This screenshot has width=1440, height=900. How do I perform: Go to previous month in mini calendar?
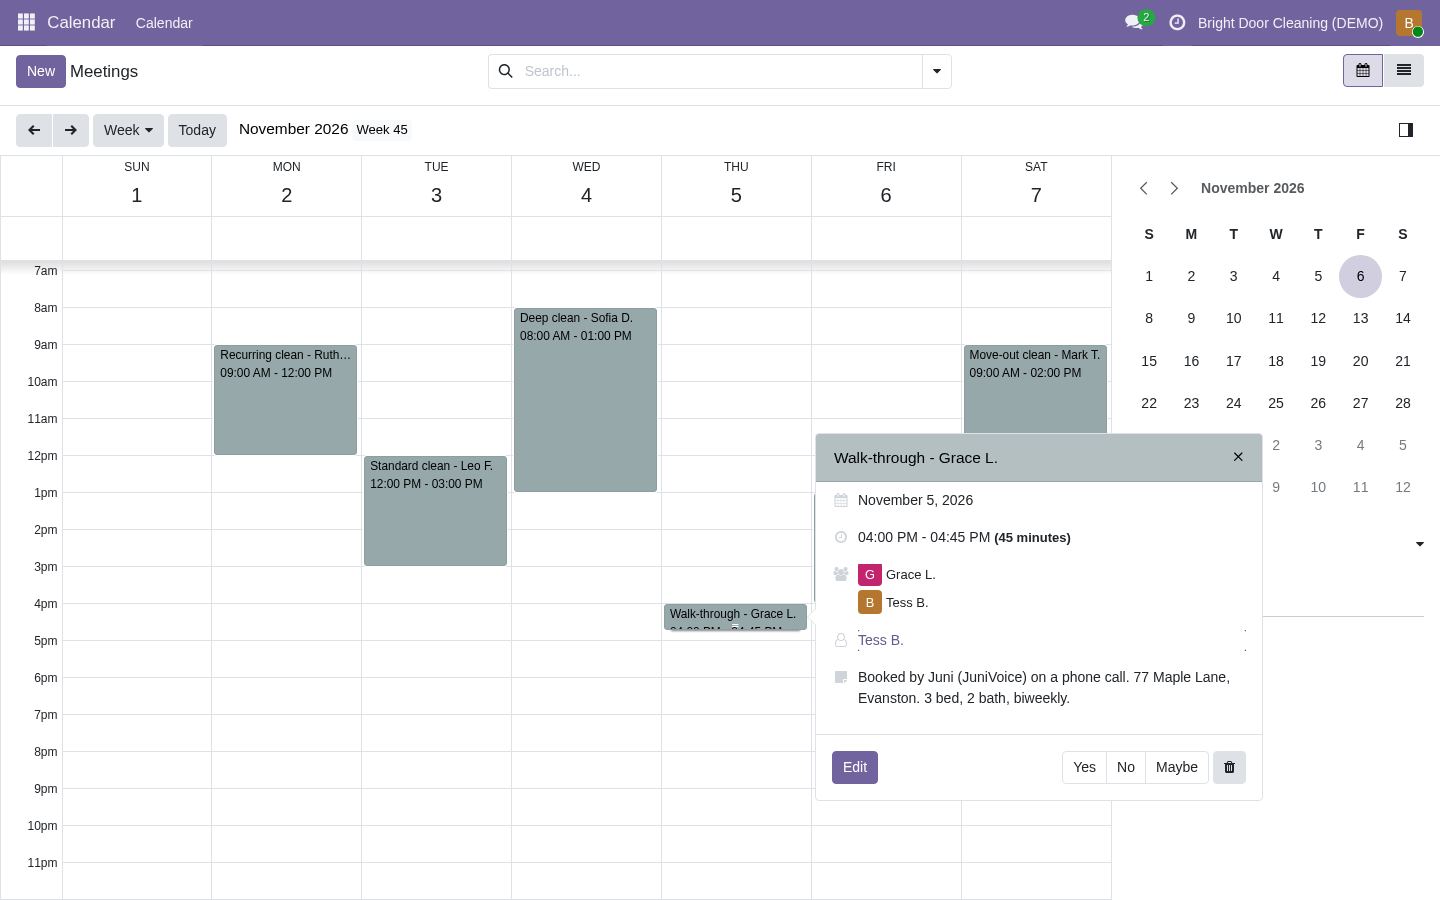pyautogui.click(x=1144, y=188)
